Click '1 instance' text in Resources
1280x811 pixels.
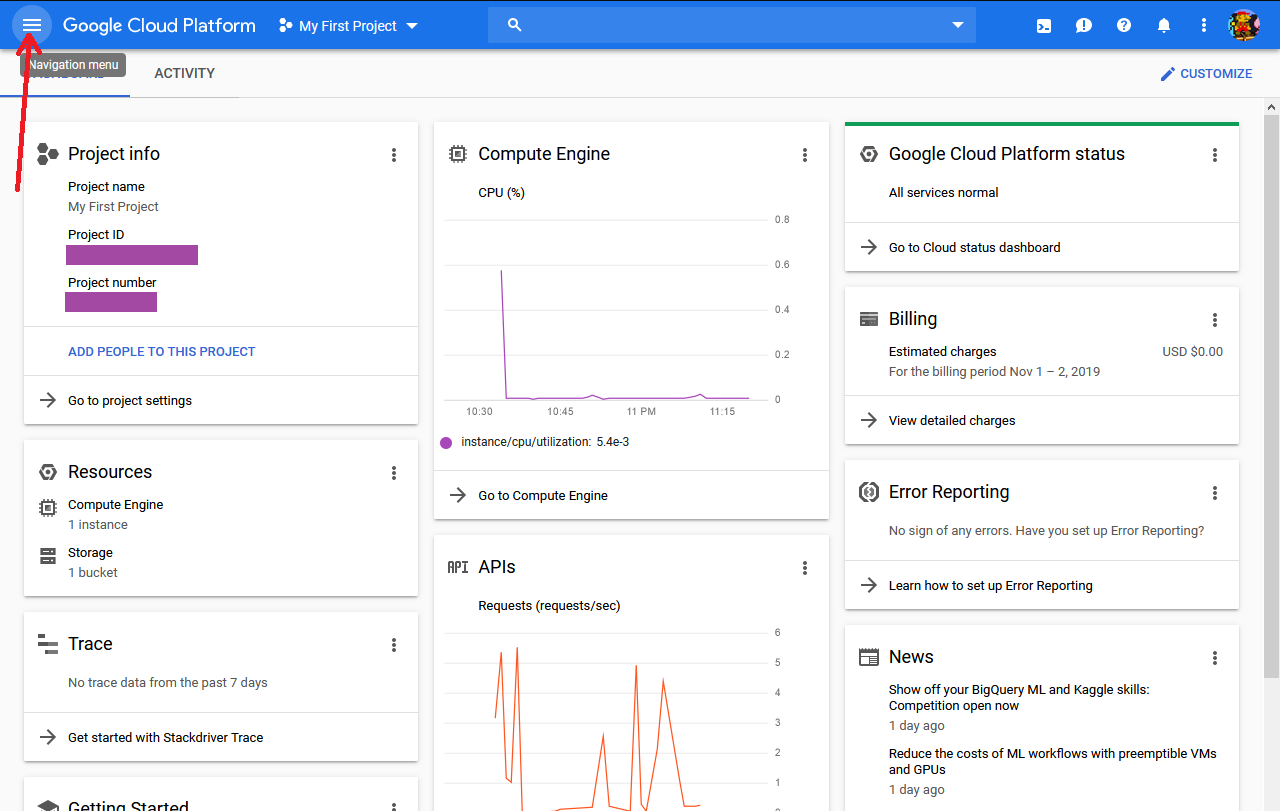click(x=98, y=525)
